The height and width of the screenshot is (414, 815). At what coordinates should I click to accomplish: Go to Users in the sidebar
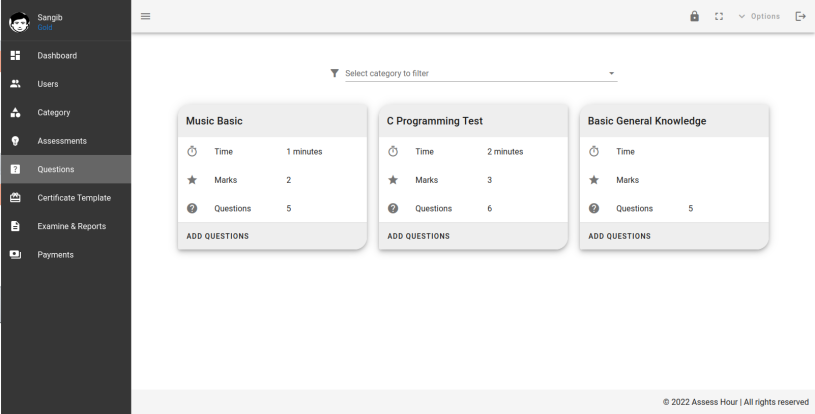coord(48,84)
